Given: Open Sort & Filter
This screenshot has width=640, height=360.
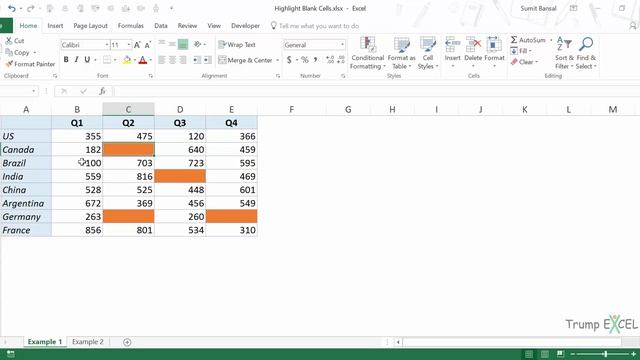Looking at the screenshot, I should coord(564,53).
